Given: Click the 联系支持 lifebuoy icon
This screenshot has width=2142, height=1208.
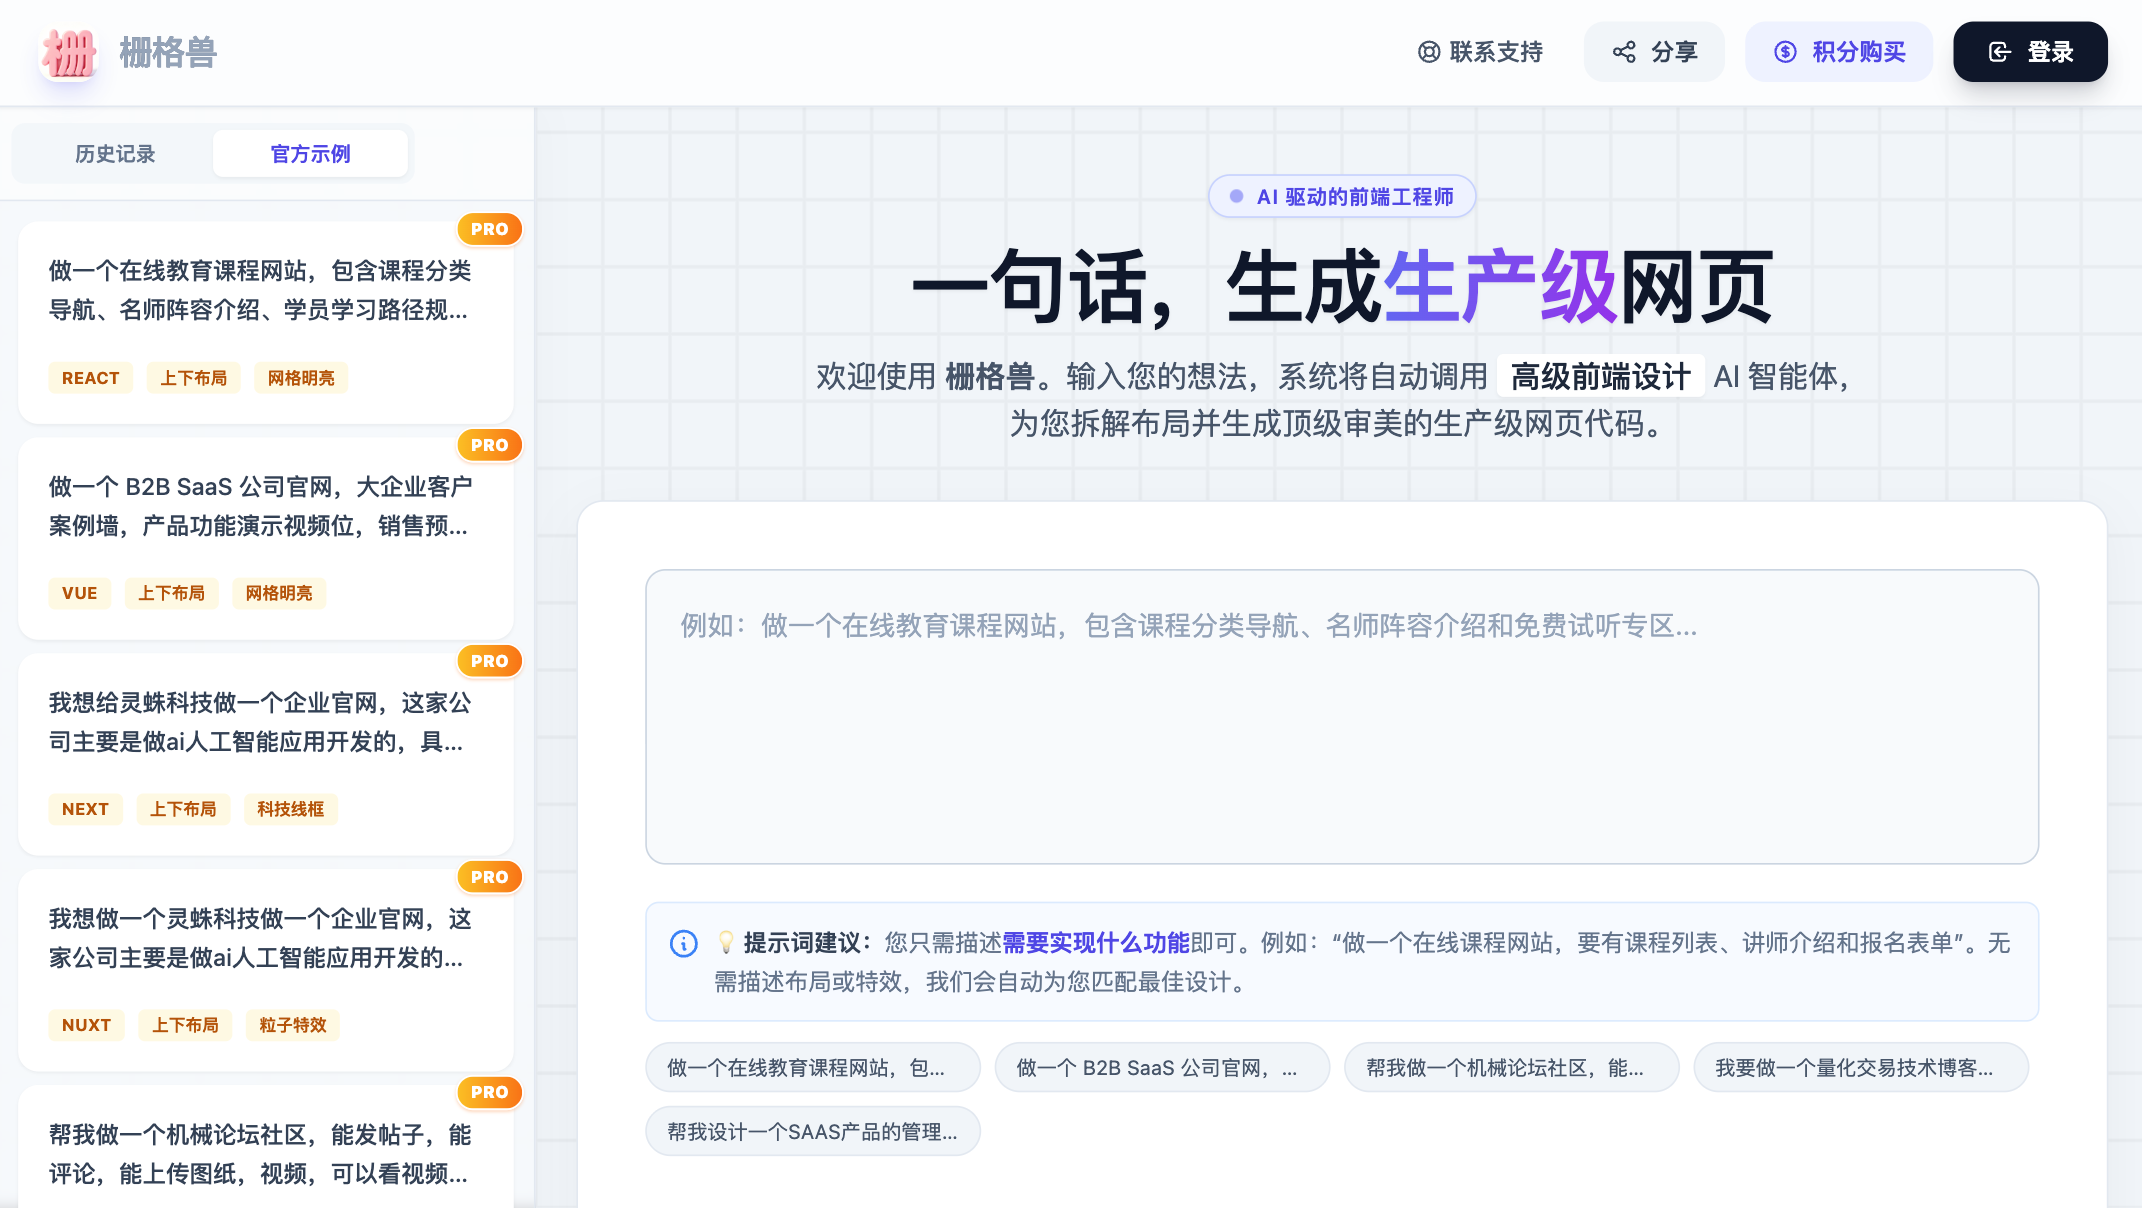Looking at the screenshot, I should click(1429, 52).
